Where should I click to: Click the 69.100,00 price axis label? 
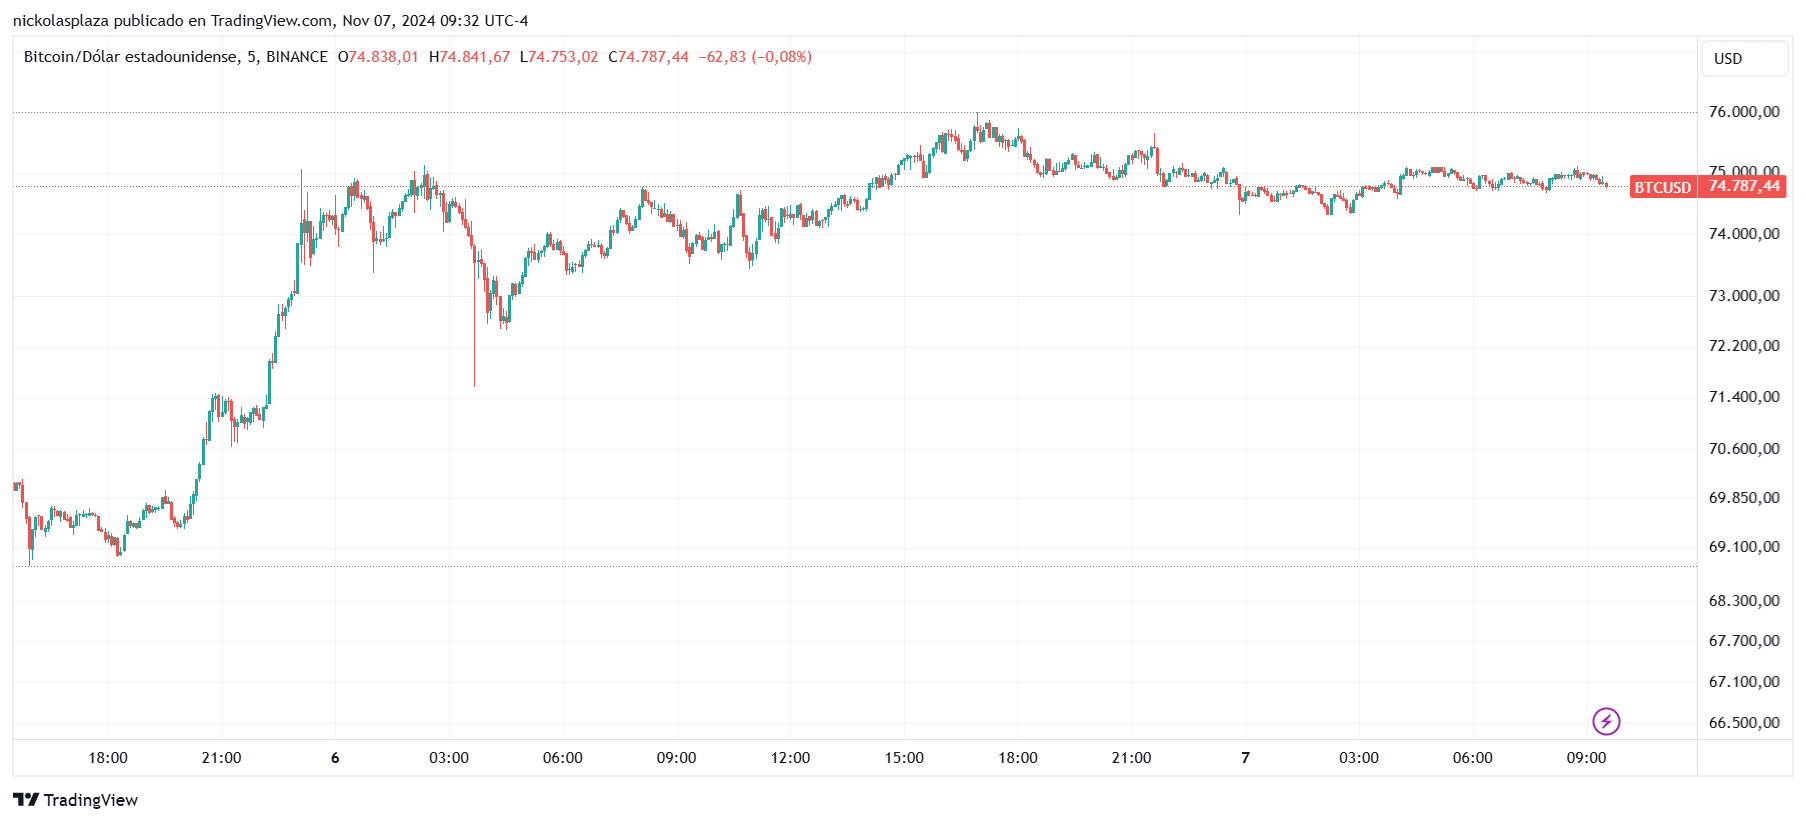coord(1743,547)
